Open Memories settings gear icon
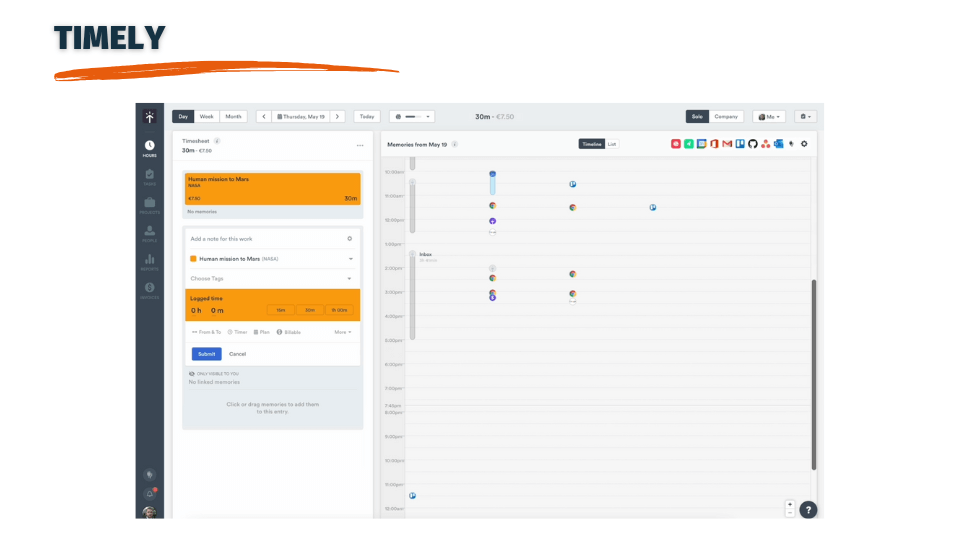The width and height of the screenshot is (960, 540). 804,144
